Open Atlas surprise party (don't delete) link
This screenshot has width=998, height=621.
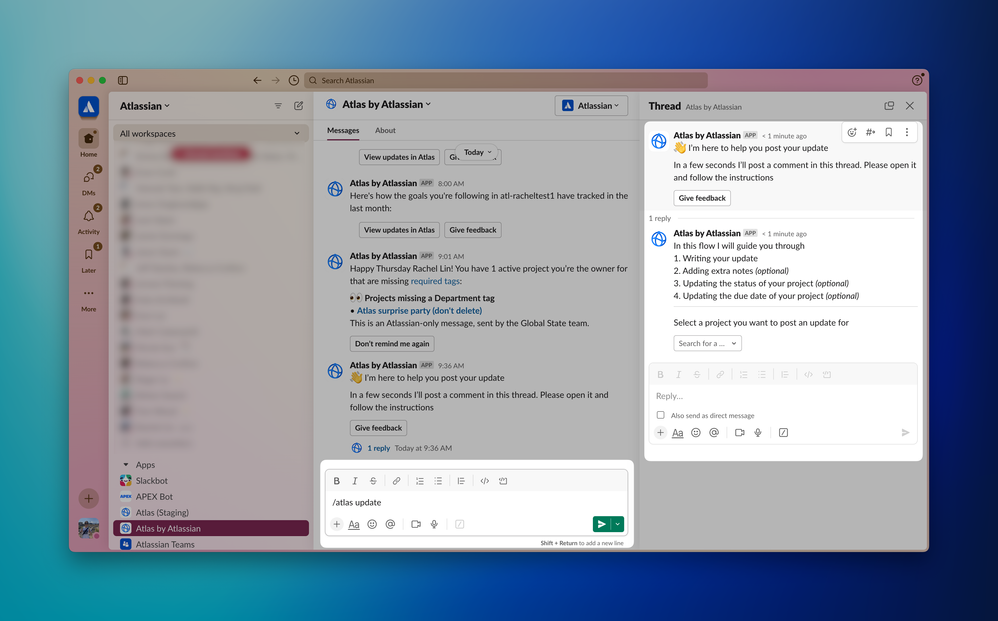click(419, 310)
